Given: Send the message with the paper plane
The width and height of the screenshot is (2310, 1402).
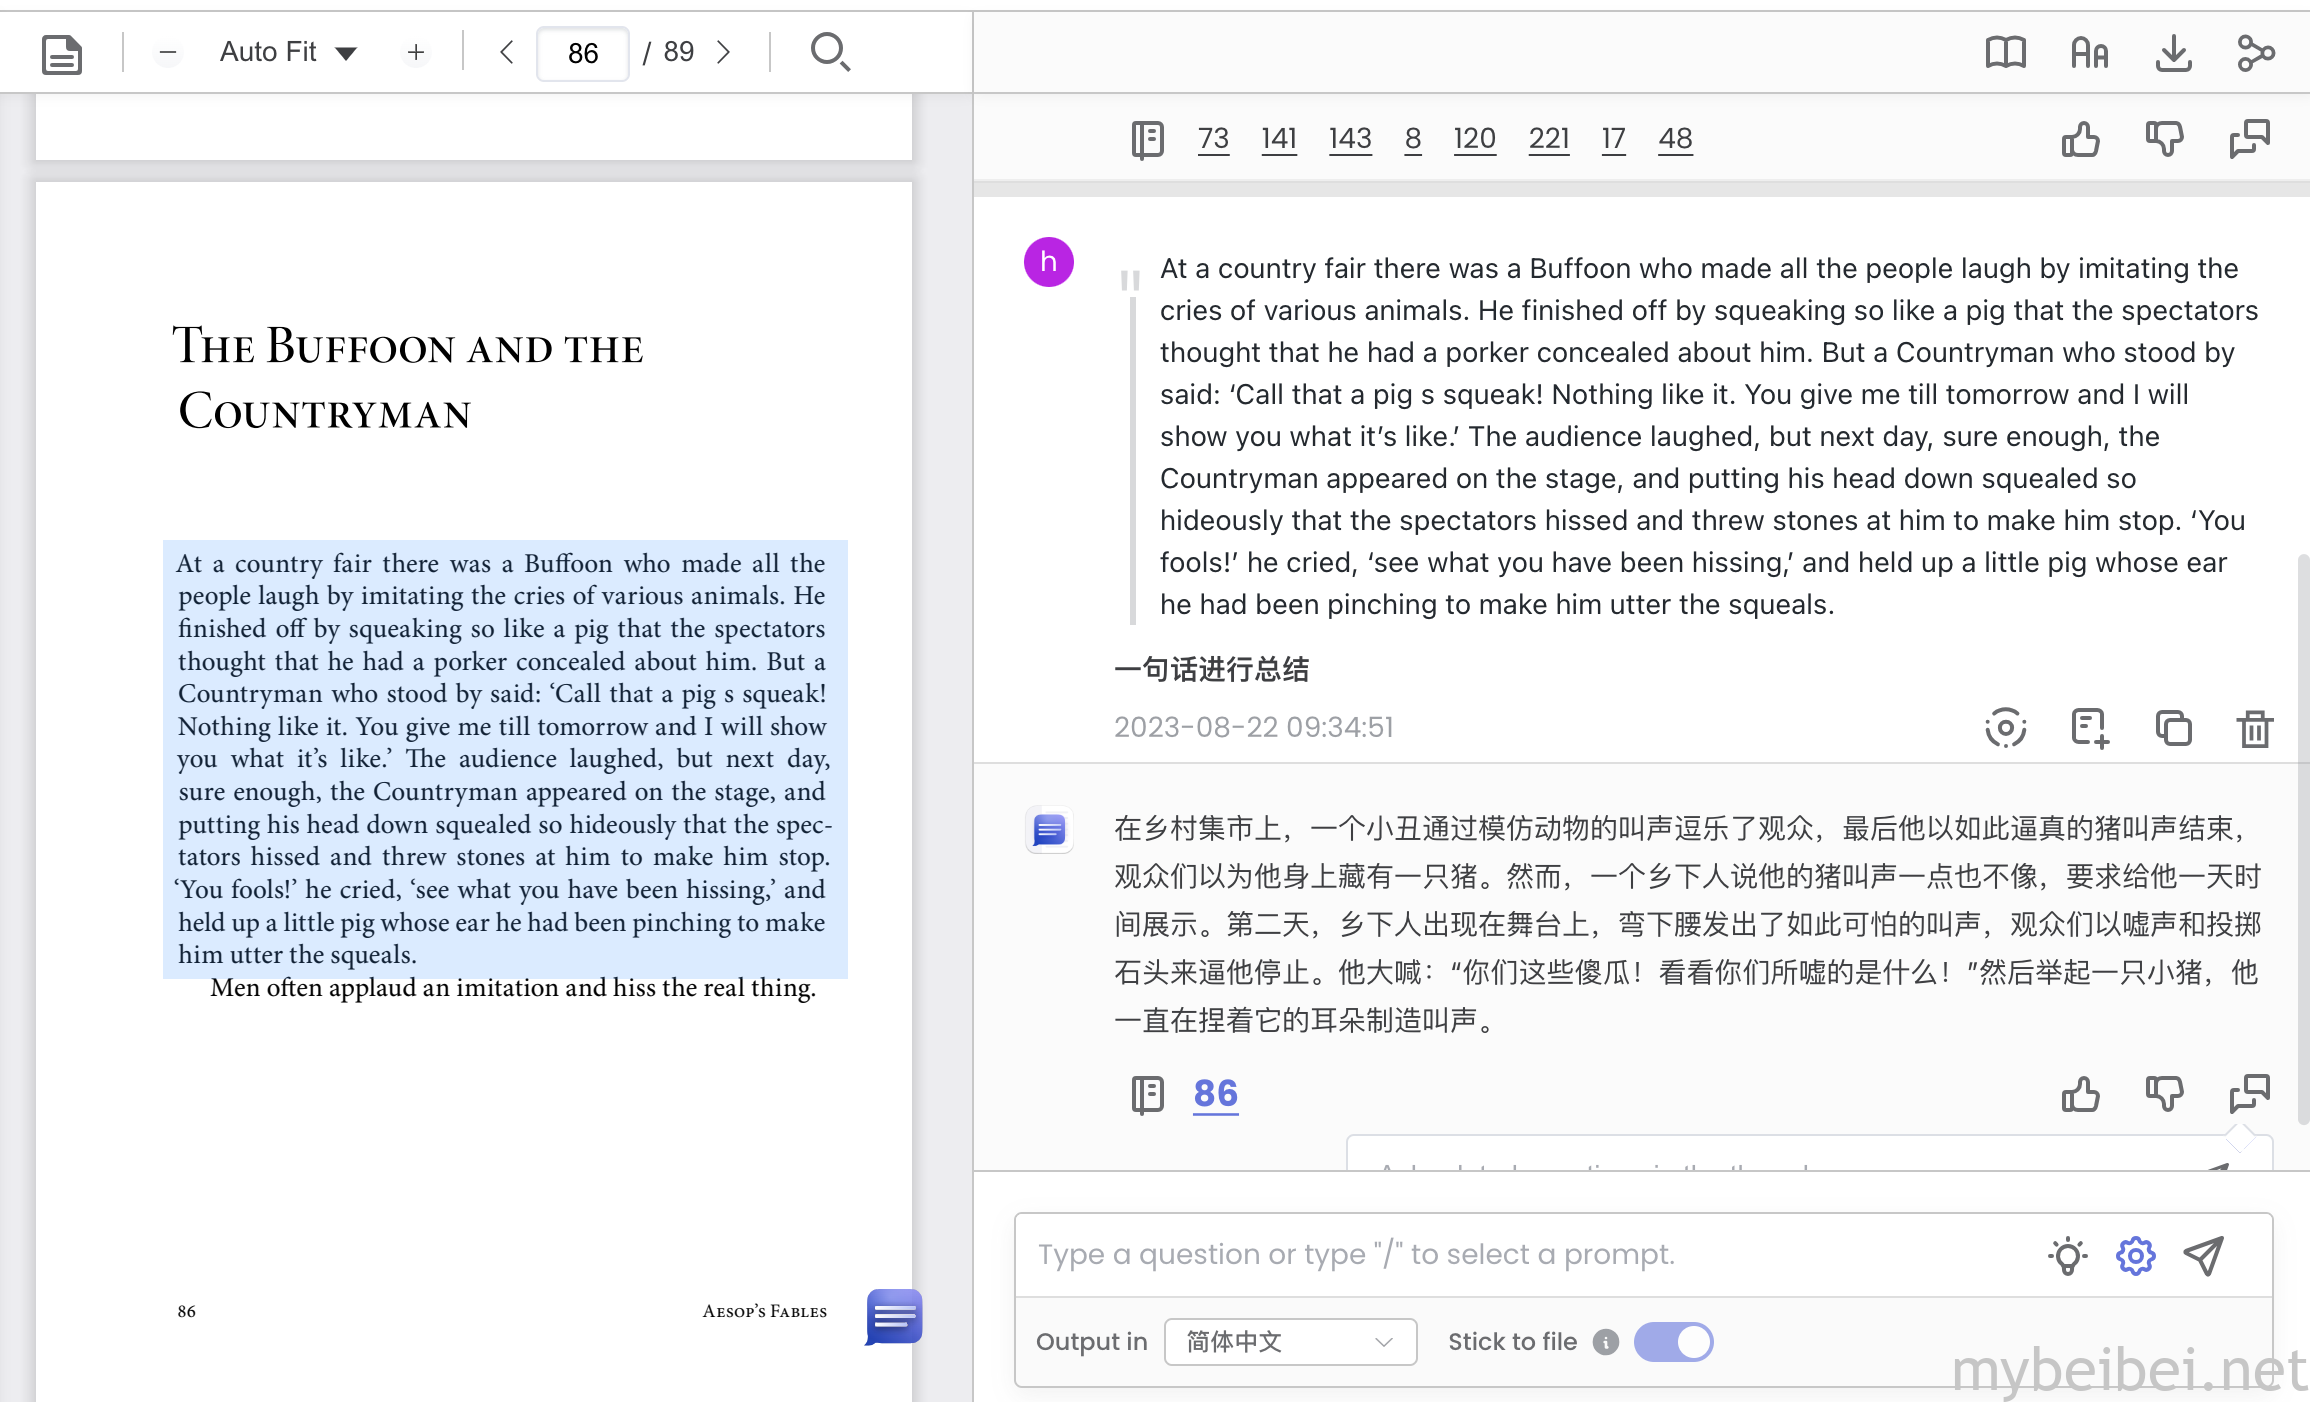Looking at the screenshot, I should pyautogui.click(x=2203, y=1255).
